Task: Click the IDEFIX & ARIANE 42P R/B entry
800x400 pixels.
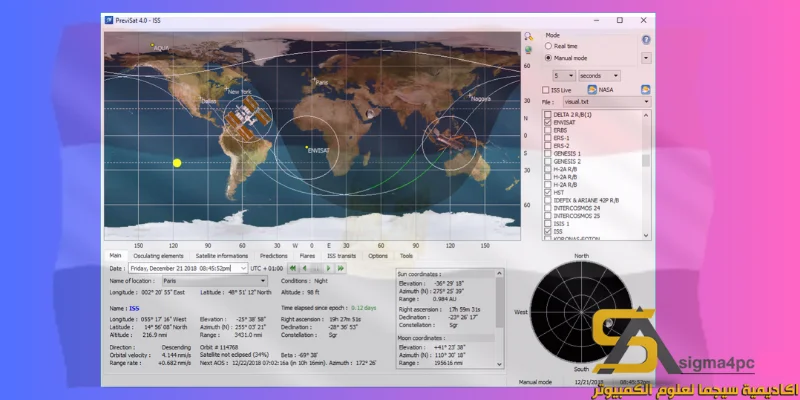Action: [586, 201]
